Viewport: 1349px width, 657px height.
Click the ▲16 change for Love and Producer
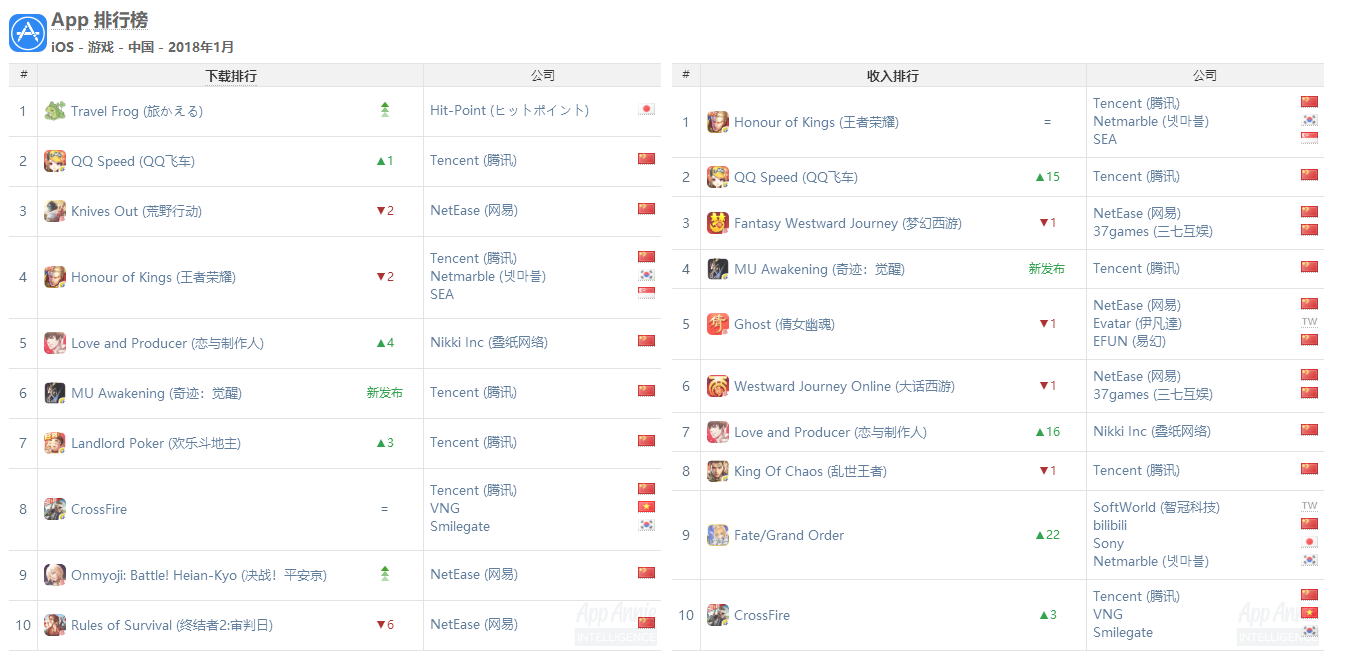tap(1047, 432)
